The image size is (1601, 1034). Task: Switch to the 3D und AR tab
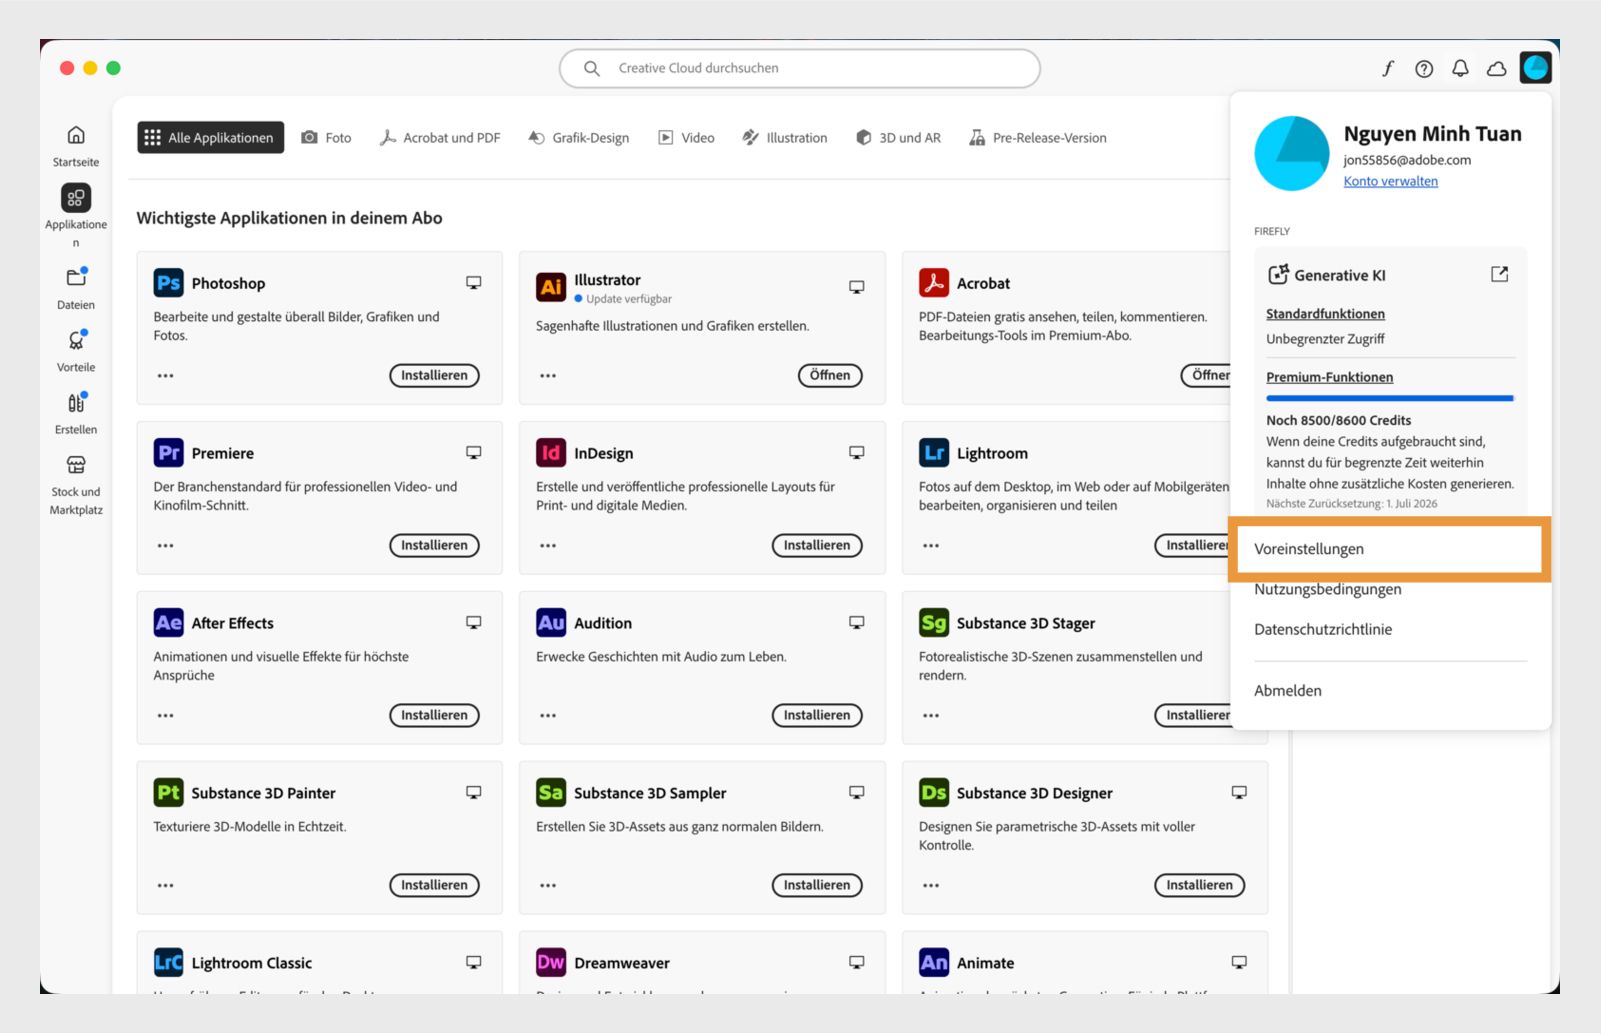coord(898,137)
